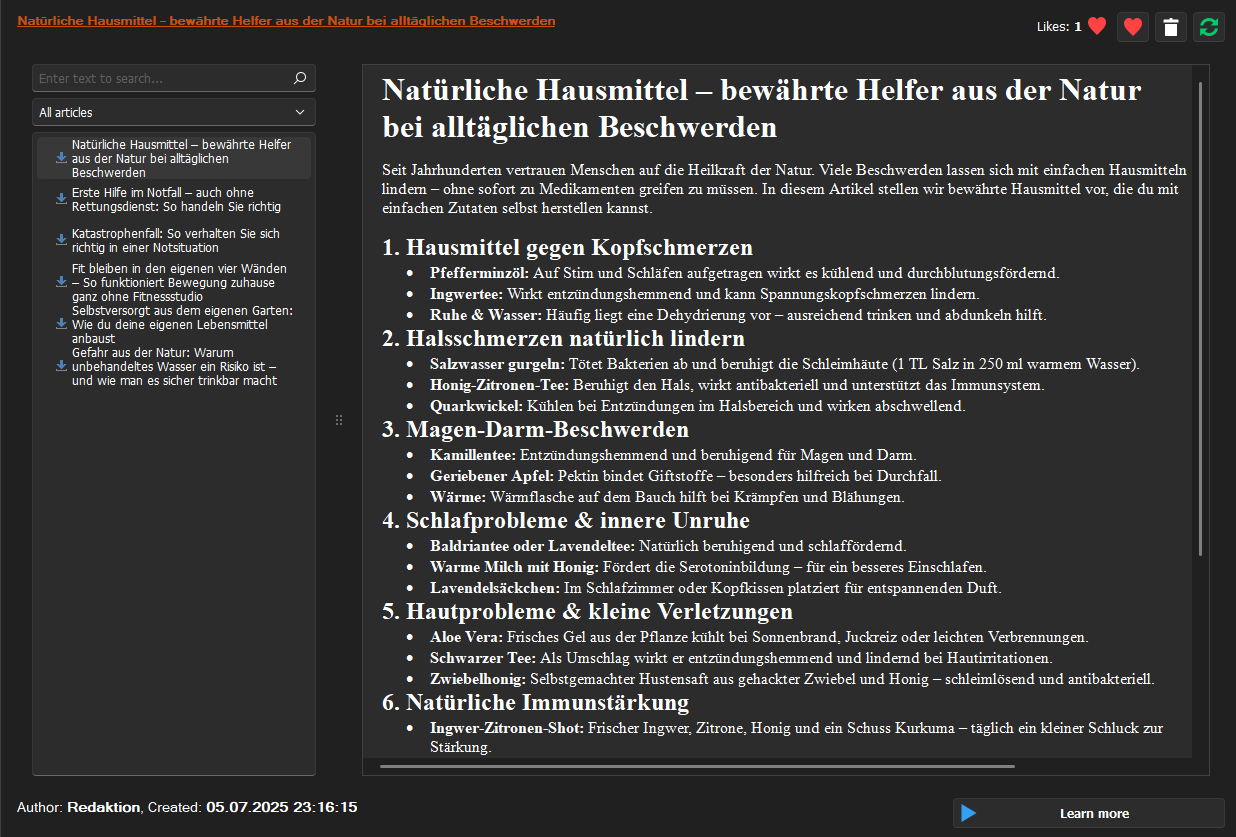Click download icon beside Gefahr aus der Natur
The width and height of the screenshot is (1236, 837).
coord(61,366)
